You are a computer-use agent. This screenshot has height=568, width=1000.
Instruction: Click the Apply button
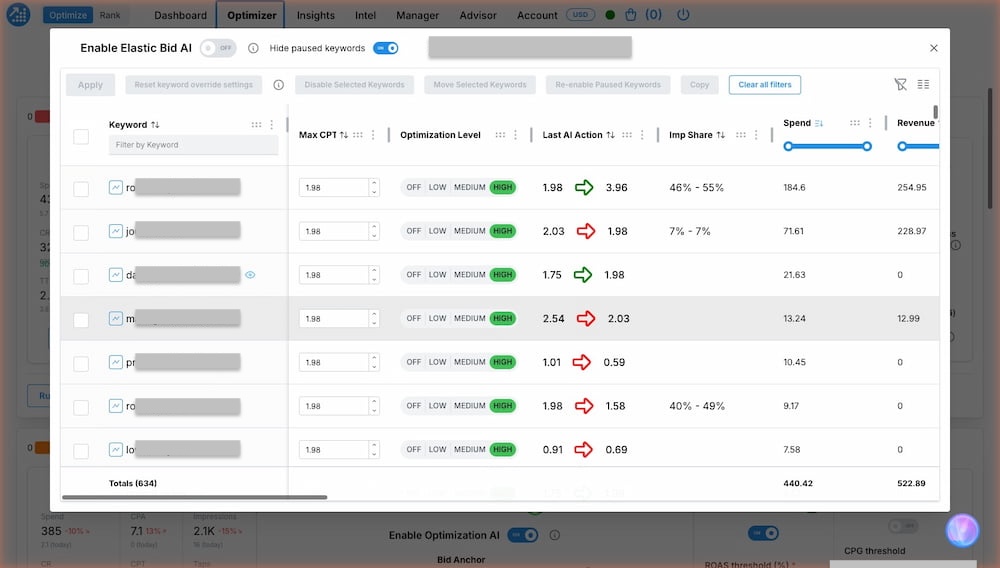coord(90,85)
